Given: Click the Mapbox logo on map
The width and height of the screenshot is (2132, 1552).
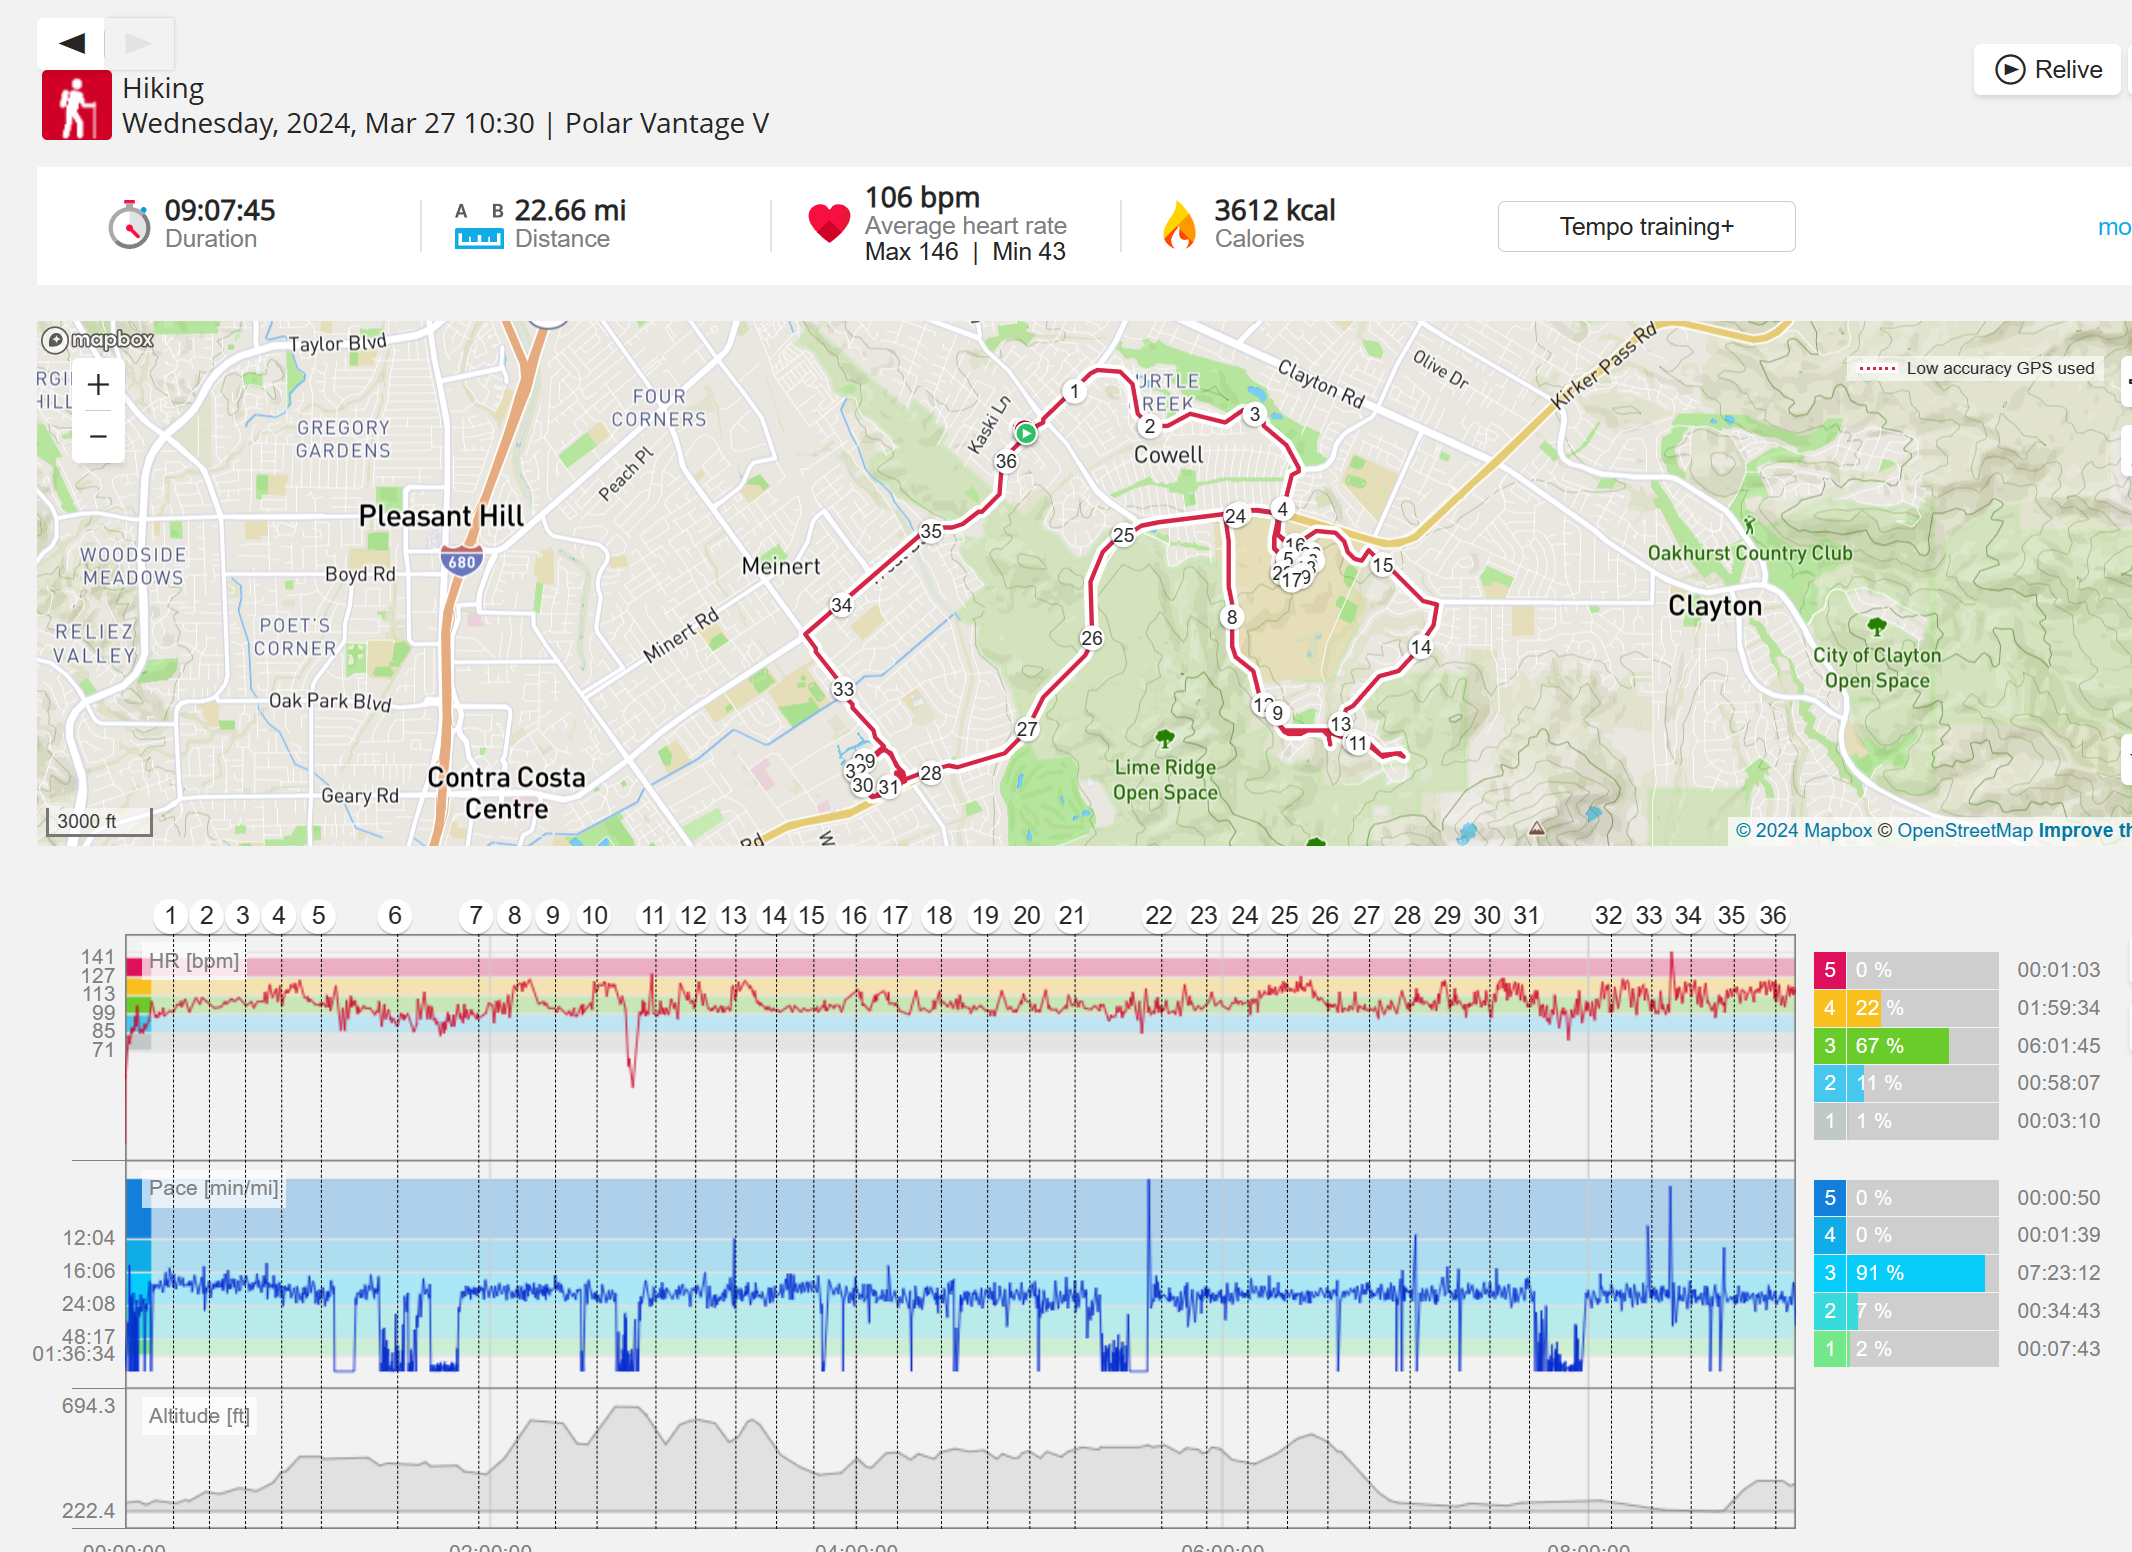Looking at the screenshot, I should (98, 340).
